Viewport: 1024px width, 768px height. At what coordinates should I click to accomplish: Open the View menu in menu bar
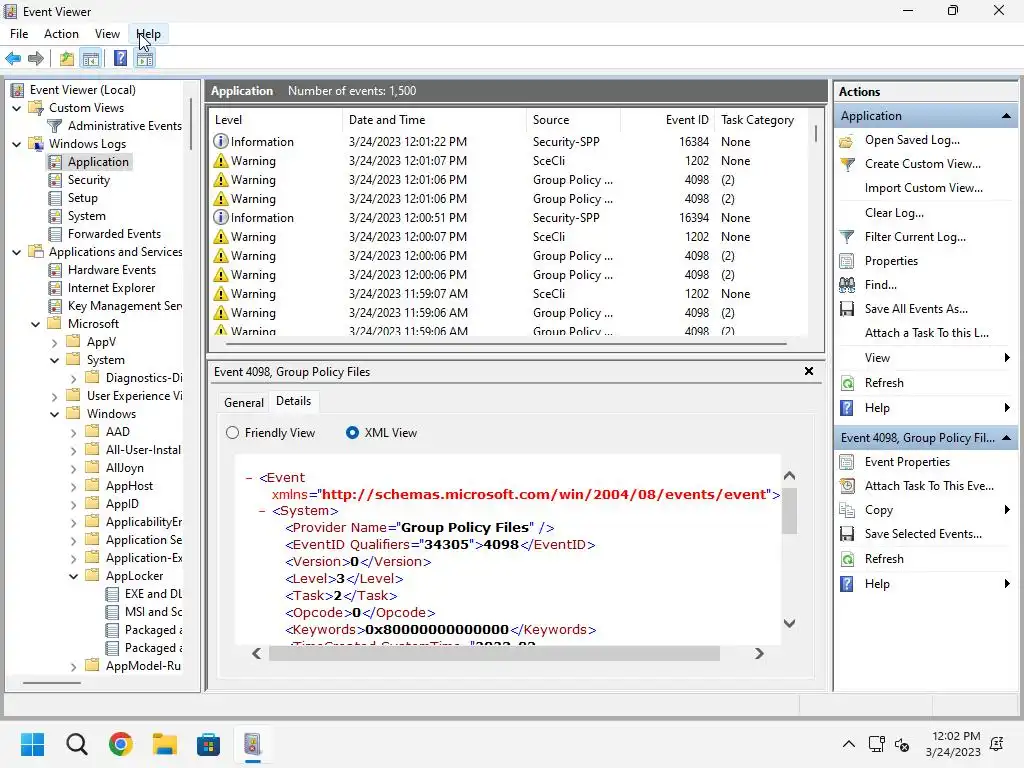click(x=107, y=34)
